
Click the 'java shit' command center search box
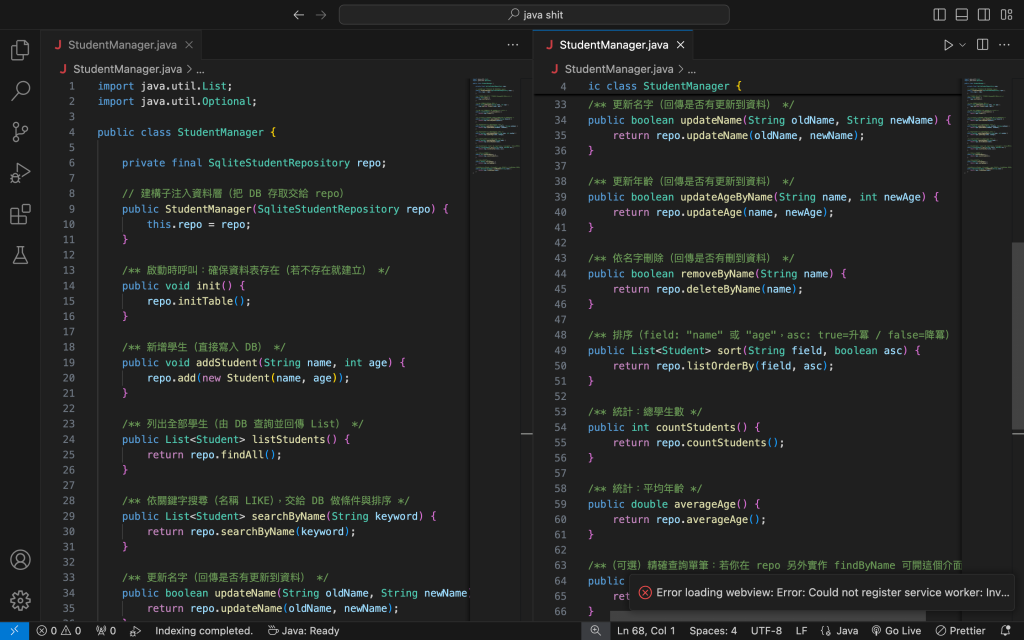[x=534, y=15]
